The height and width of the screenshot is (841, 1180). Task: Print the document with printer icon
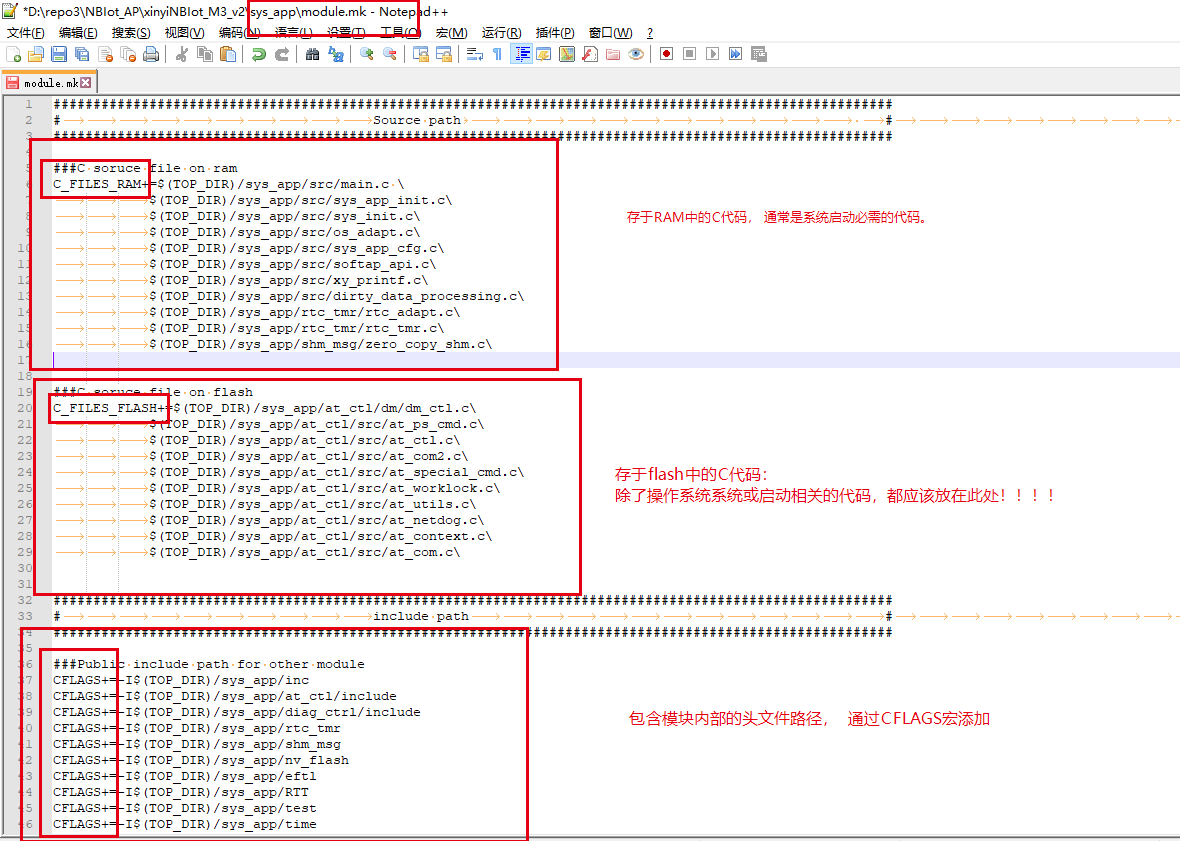(151, 54)
